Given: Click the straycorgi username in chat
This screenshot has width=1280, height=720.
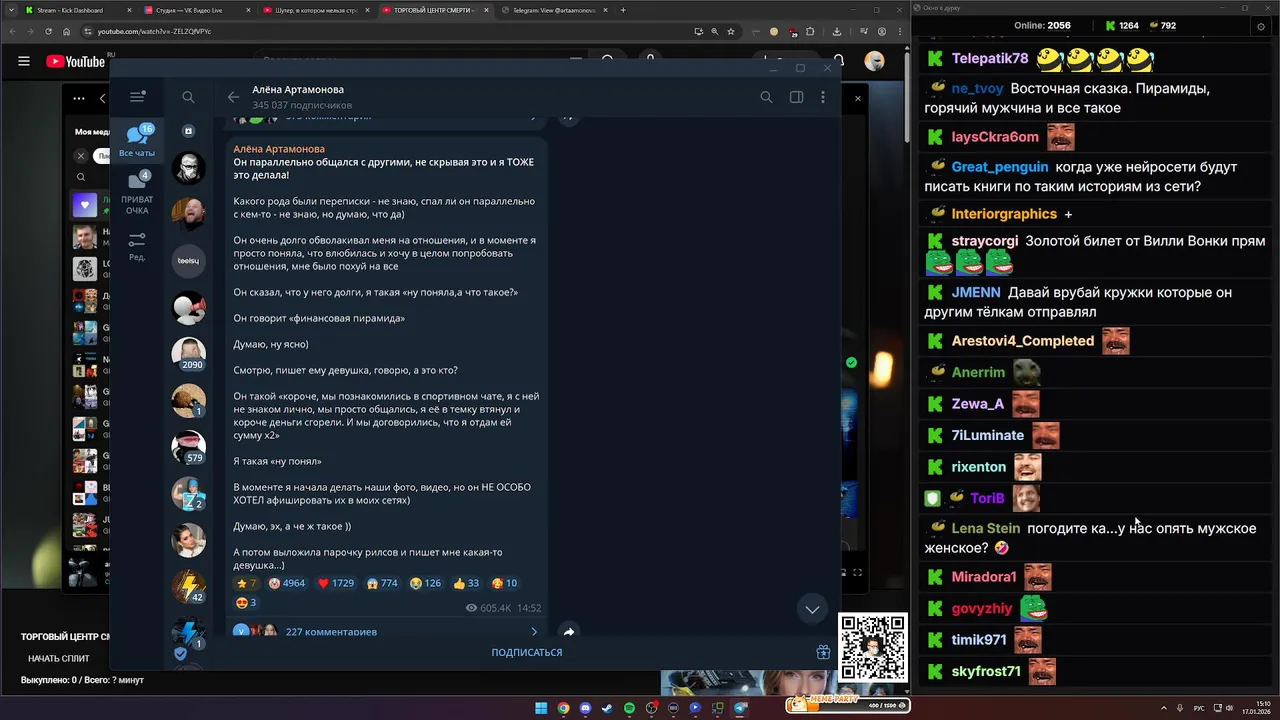Looking at the screenshot, I should click(x=985, y=241).
